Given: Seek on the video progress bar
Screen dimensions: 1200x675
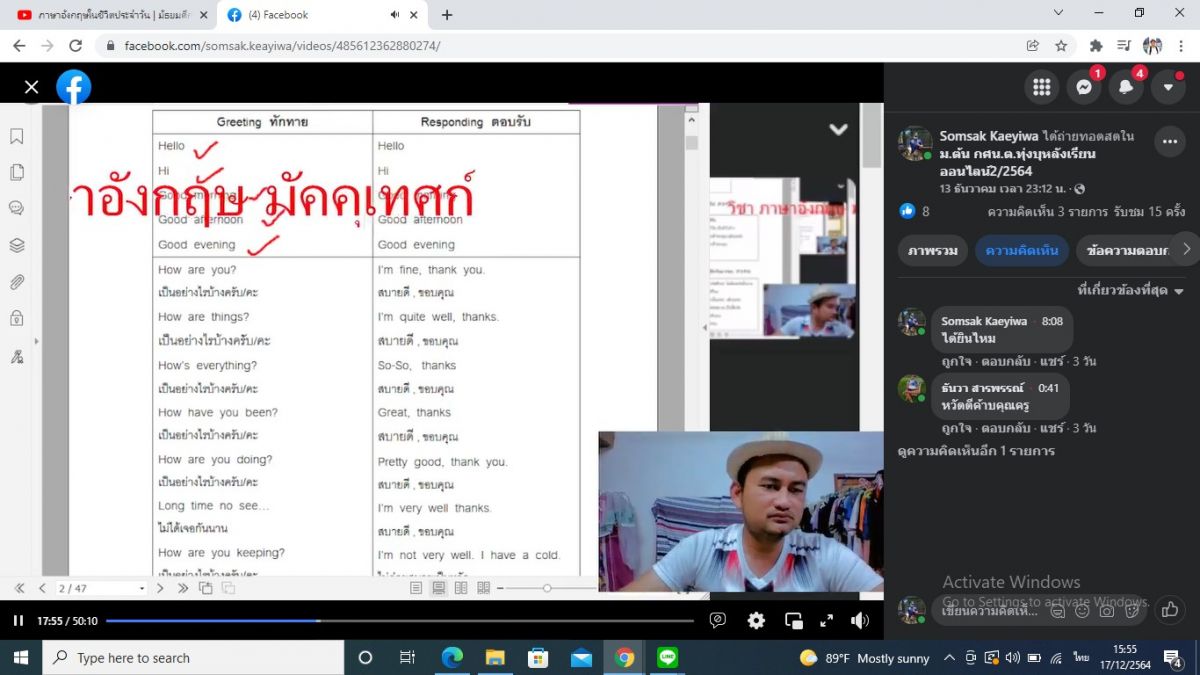Looking at the screenshot, I should click(x=400, y=621).
